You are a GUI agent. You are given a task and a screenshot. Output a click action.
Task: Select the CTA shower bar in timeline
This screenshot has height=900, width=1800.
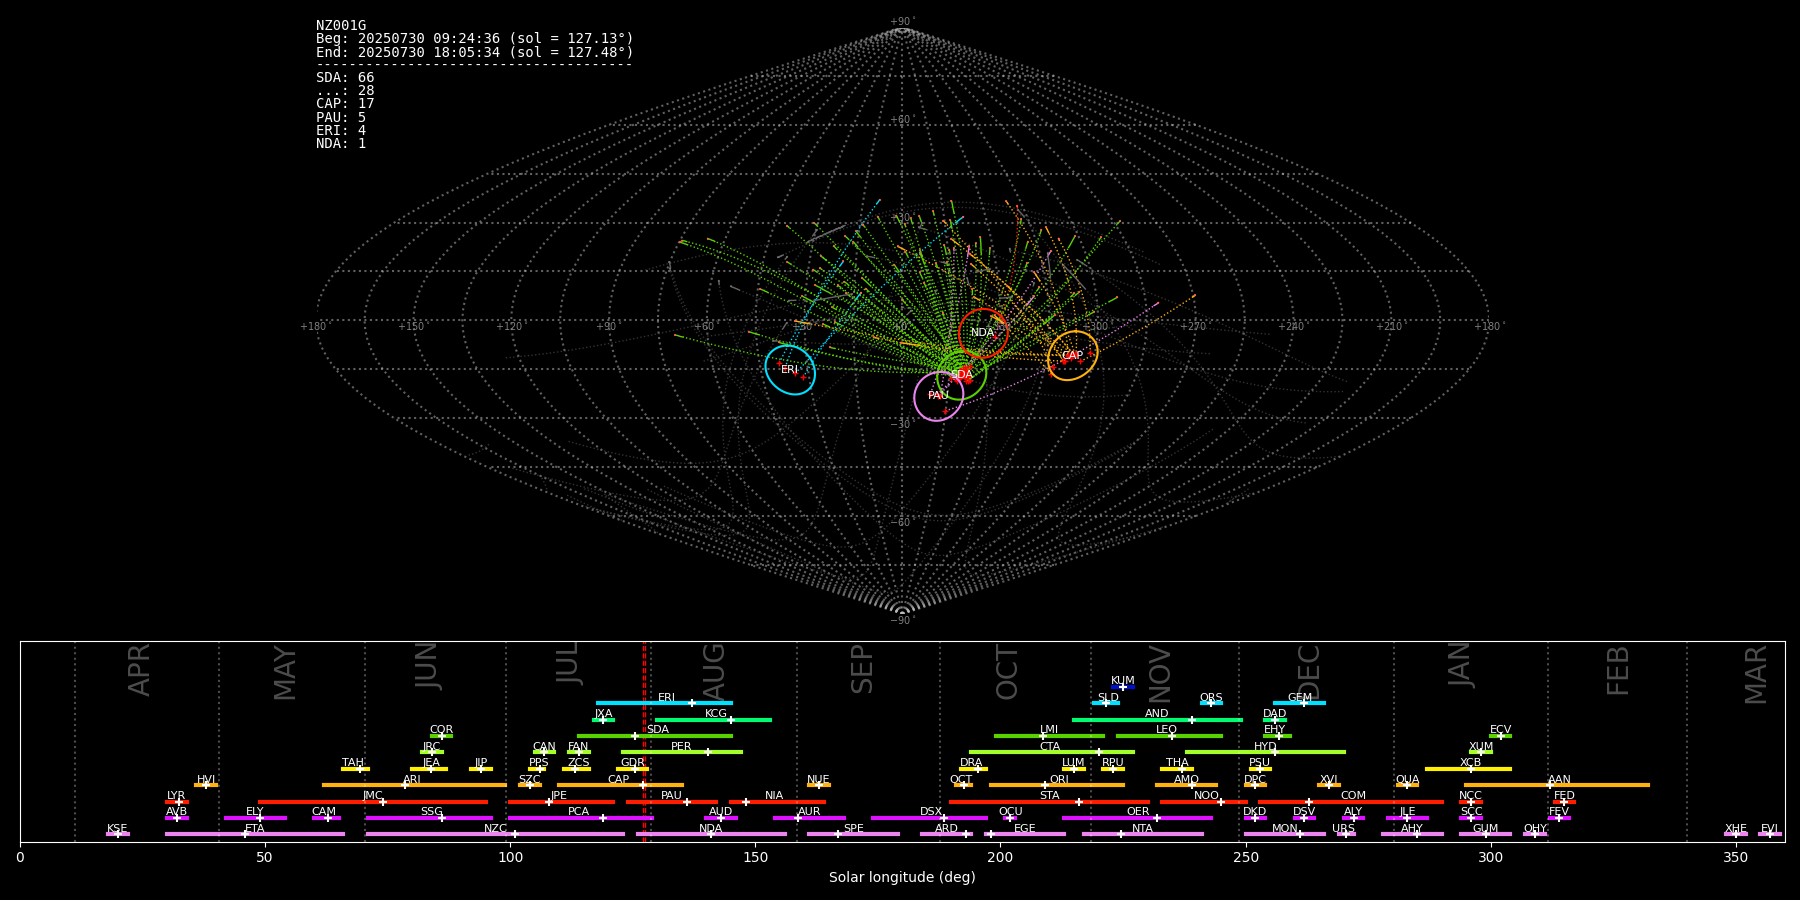tap(1052, 752)
